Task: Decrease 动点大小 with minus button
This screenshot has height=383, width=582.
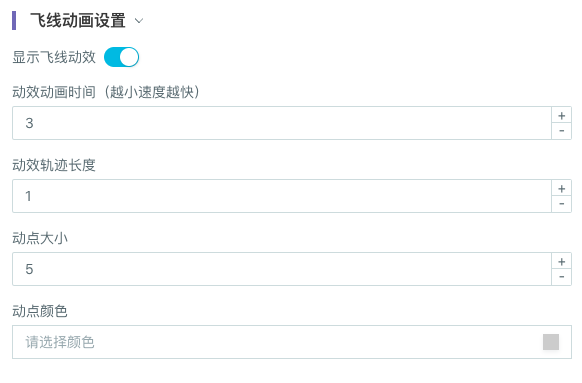Action: pos(562,277)
